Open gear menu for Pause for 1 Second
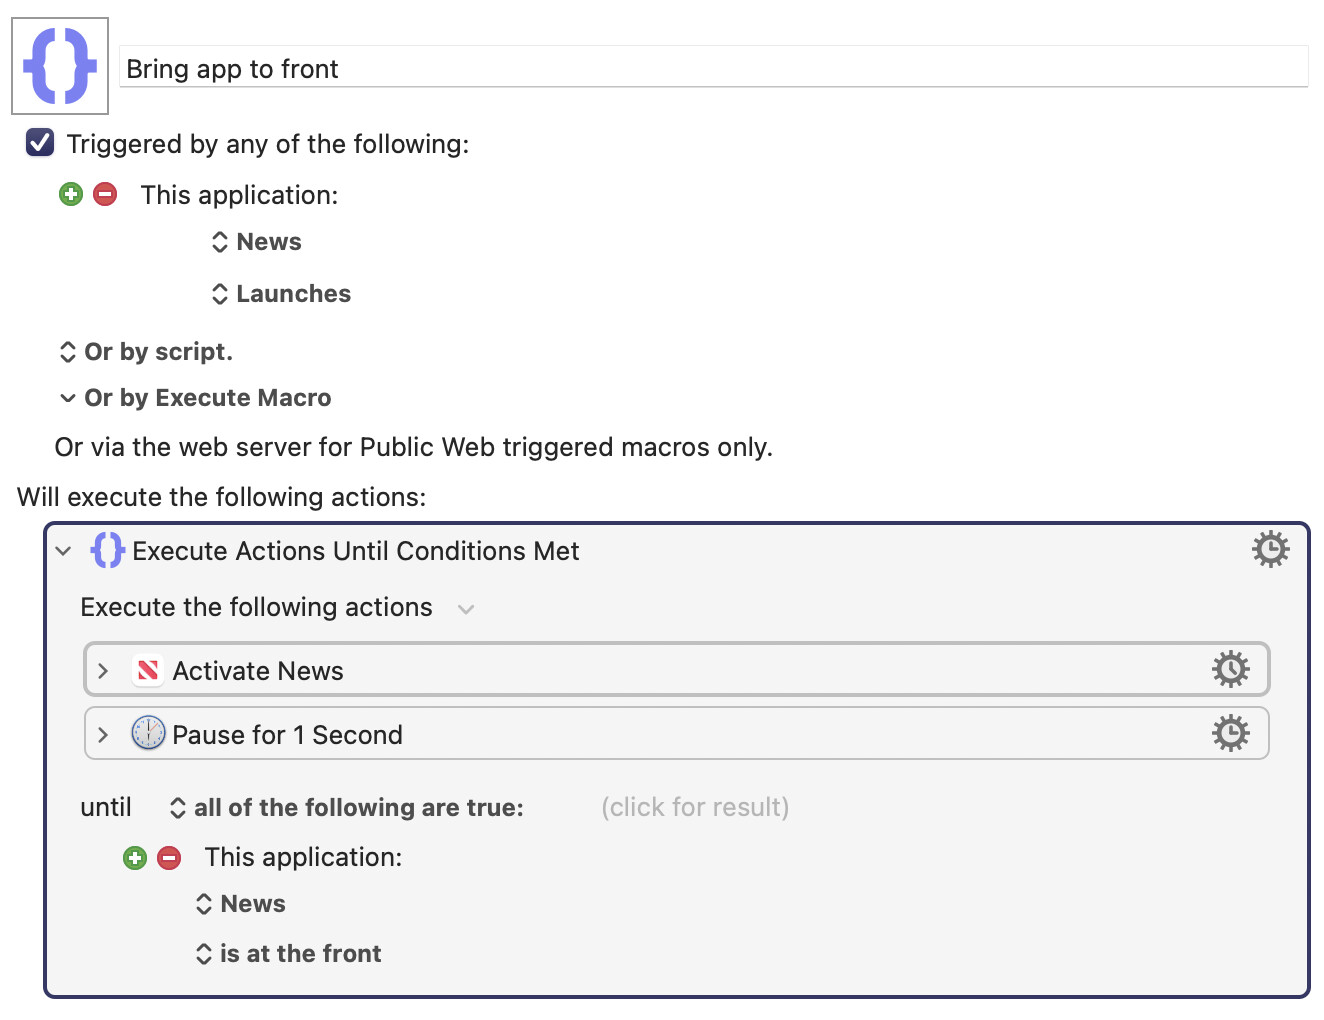Viewport: 1324px width, 1020px height. (1230, 733)
